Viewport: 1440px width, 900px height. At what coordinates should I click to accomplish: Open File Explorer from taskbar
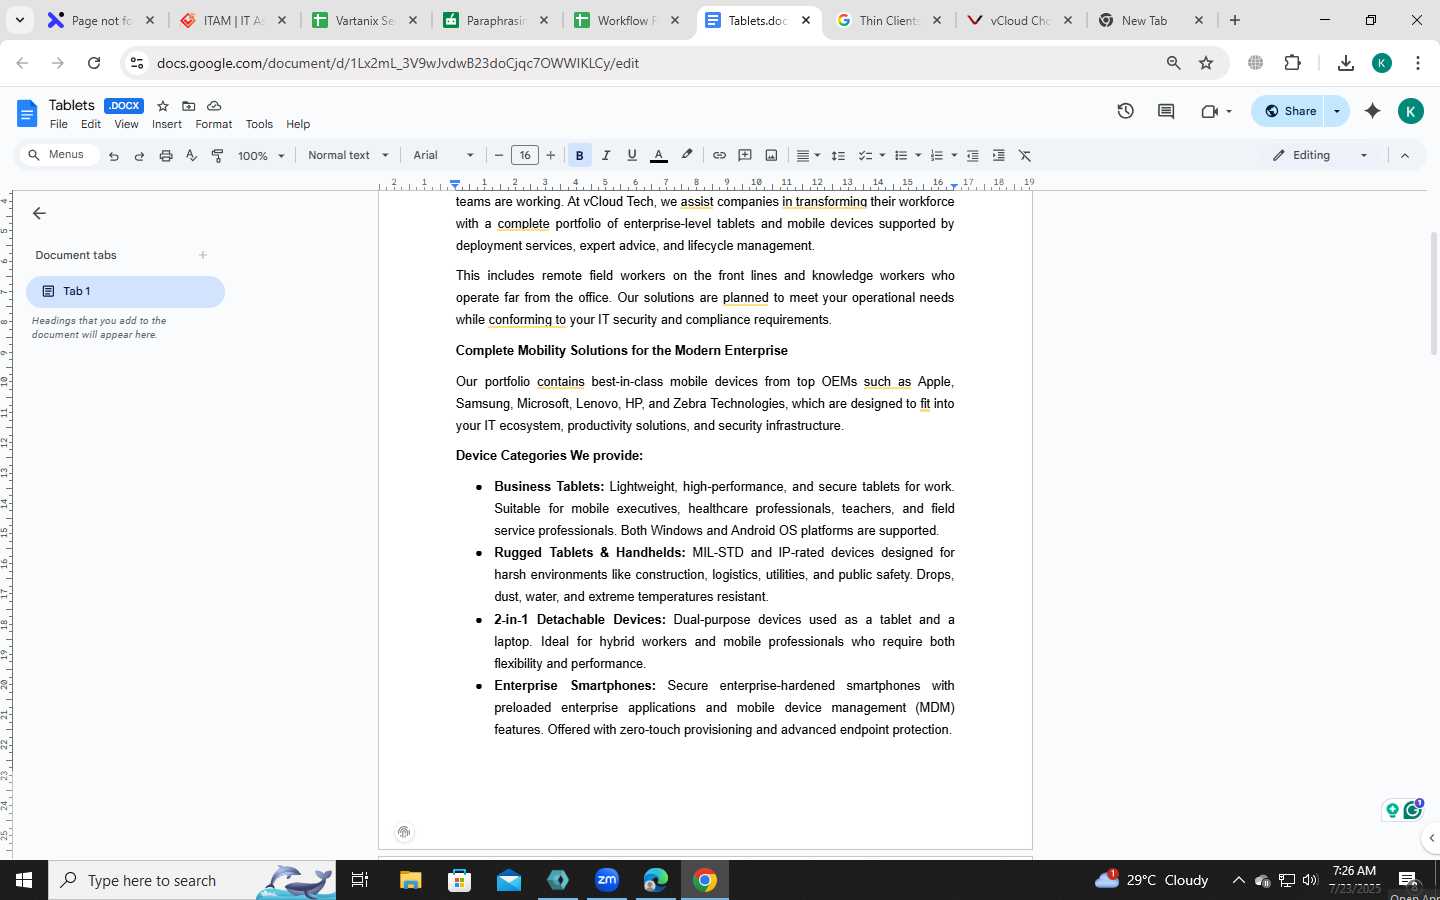point(410,880)
